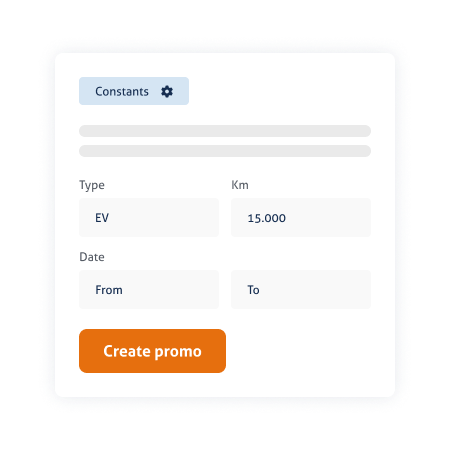Click the first gray placeholder bar
The height and width of the screenshot is (450, 450).
(225, 131)
